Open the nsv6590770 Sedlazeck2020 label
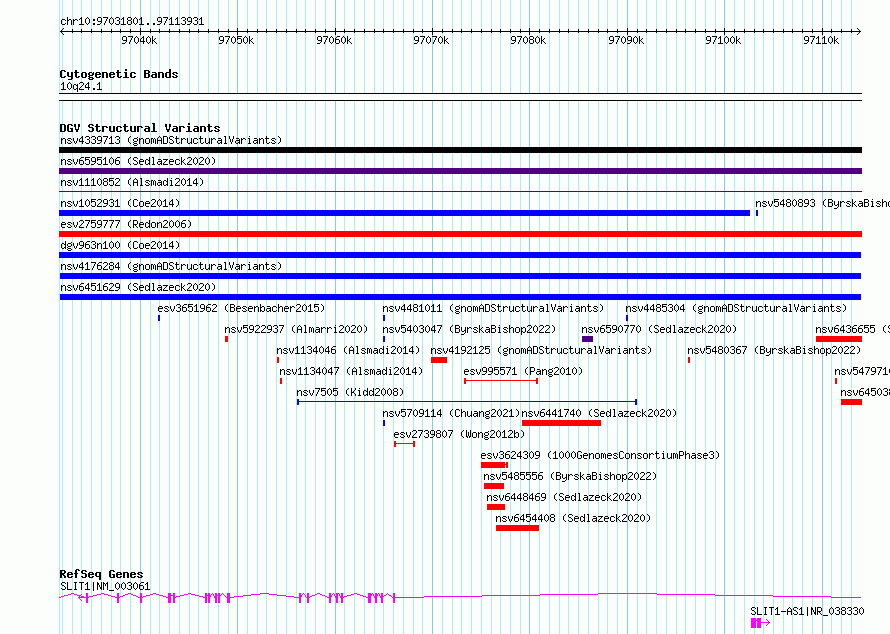 point(659,329)
